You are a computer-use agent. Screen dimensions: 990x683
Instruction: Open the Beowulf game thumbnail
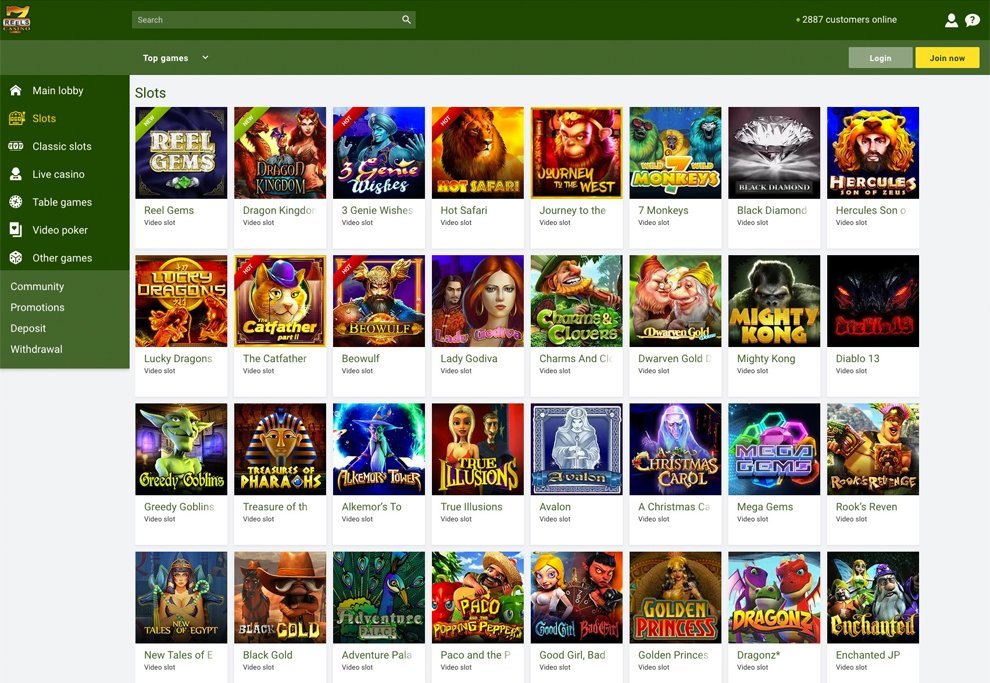pyautogui.click(x=379, y=301)
